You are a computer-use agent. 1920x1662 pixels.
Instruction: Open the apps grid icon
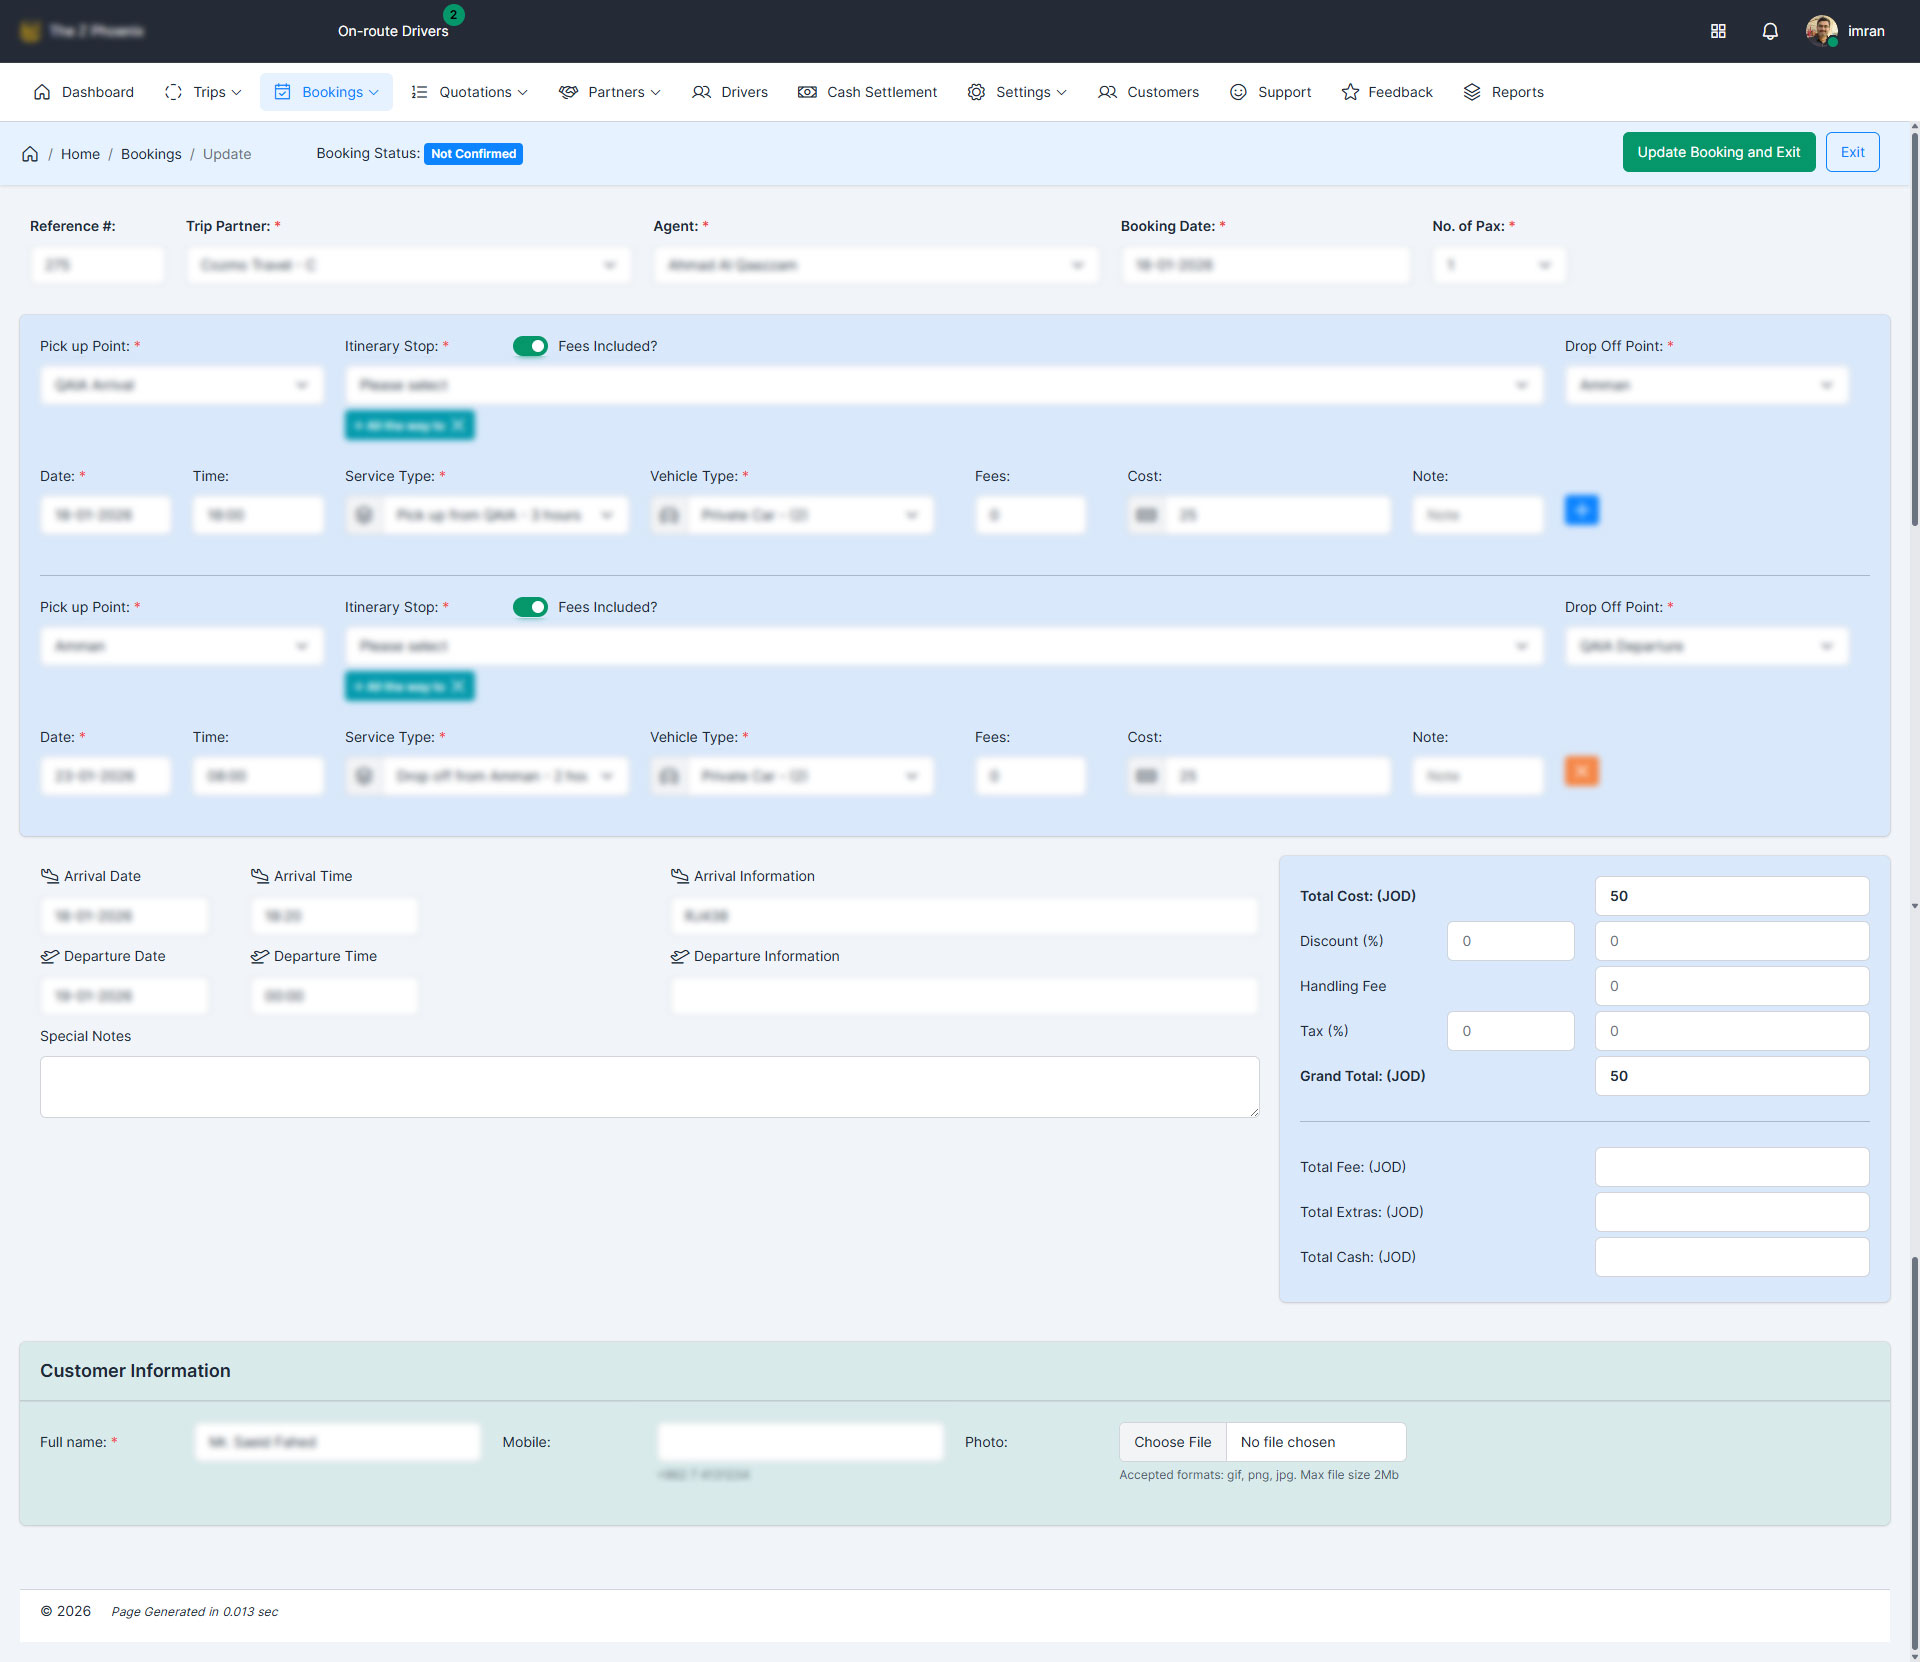(x=1718, y=31)
